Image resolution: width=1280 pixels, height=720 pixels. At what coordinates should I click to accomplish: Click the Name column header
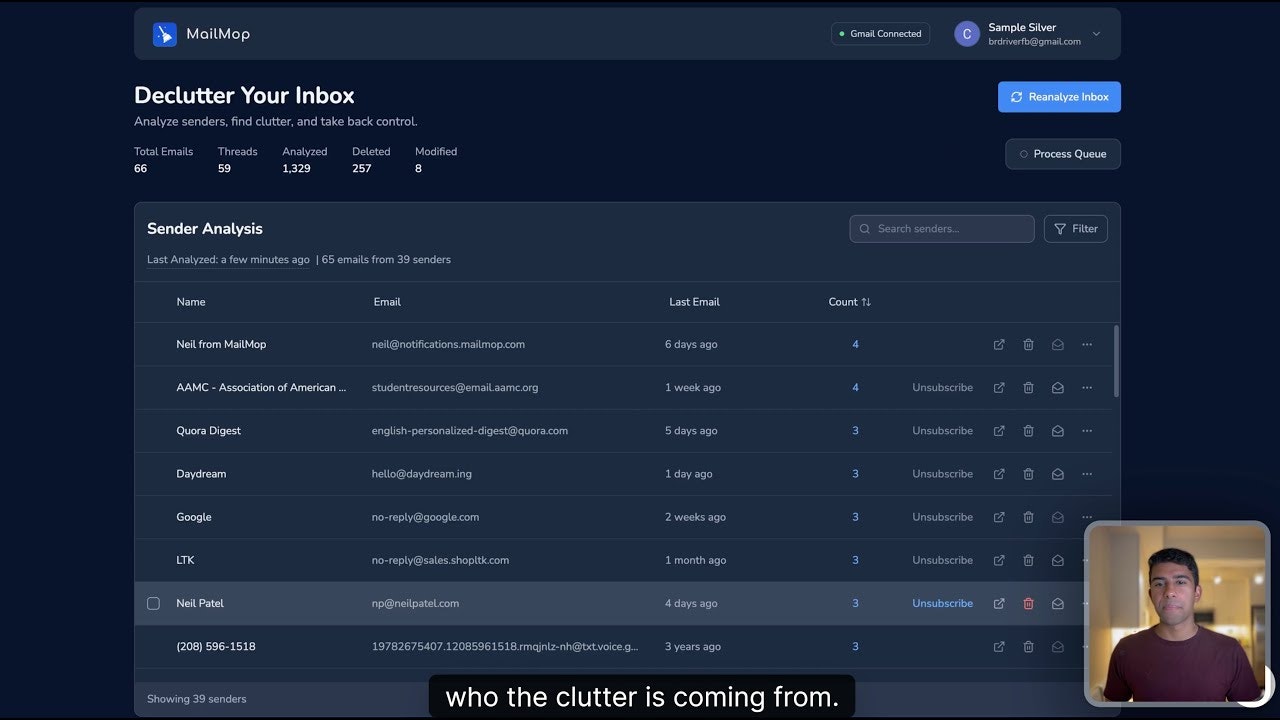191,302
